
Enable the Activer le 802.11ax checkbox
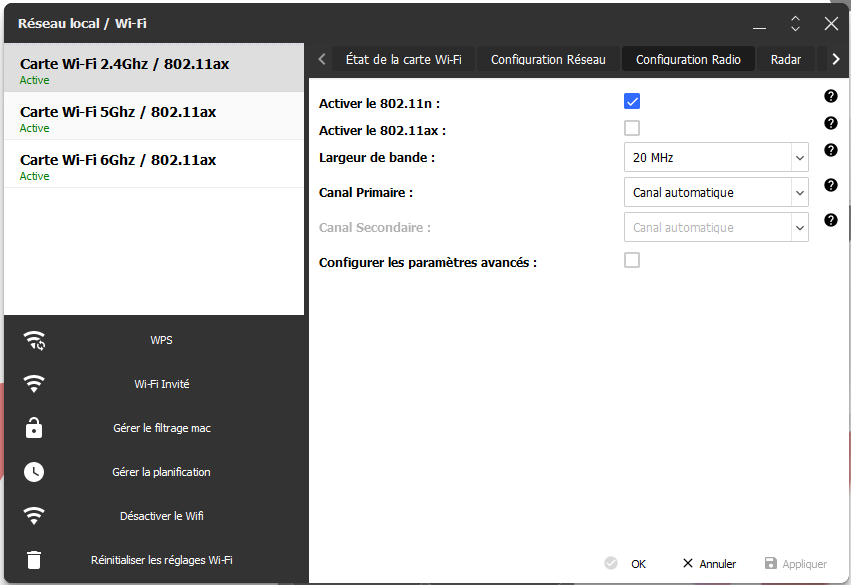tap(632, 129)
